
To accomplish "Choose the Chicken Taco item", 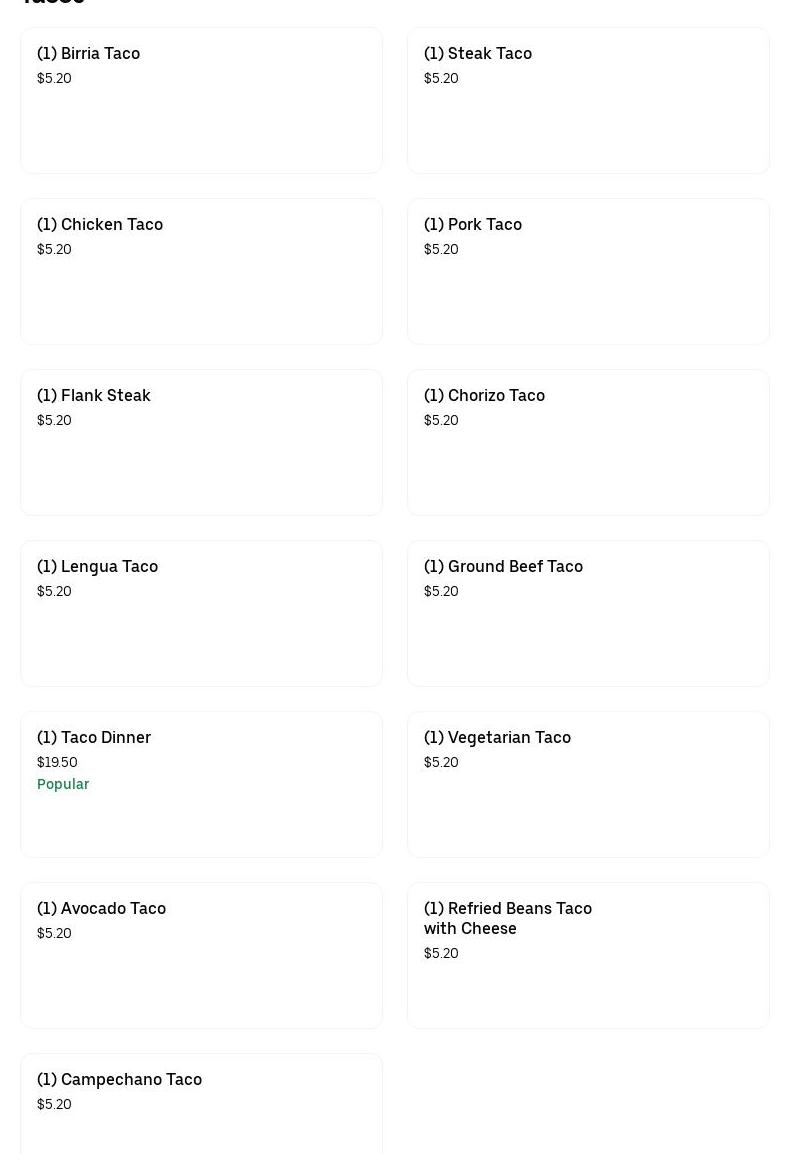I will click(x=201, y=271).
